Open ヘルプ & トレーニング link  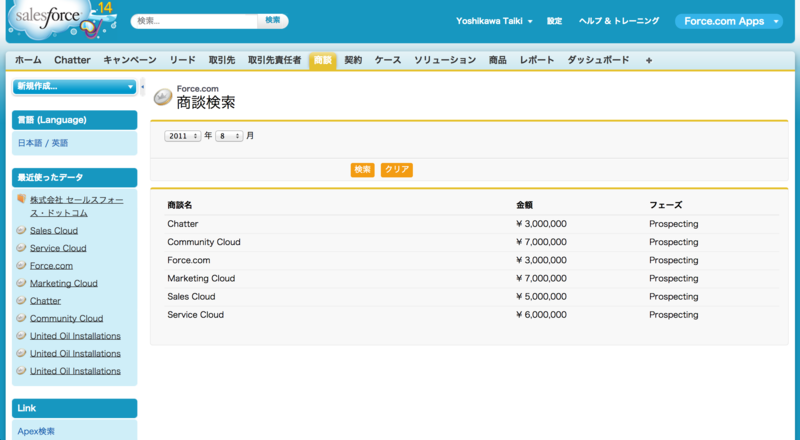[619, 21]
